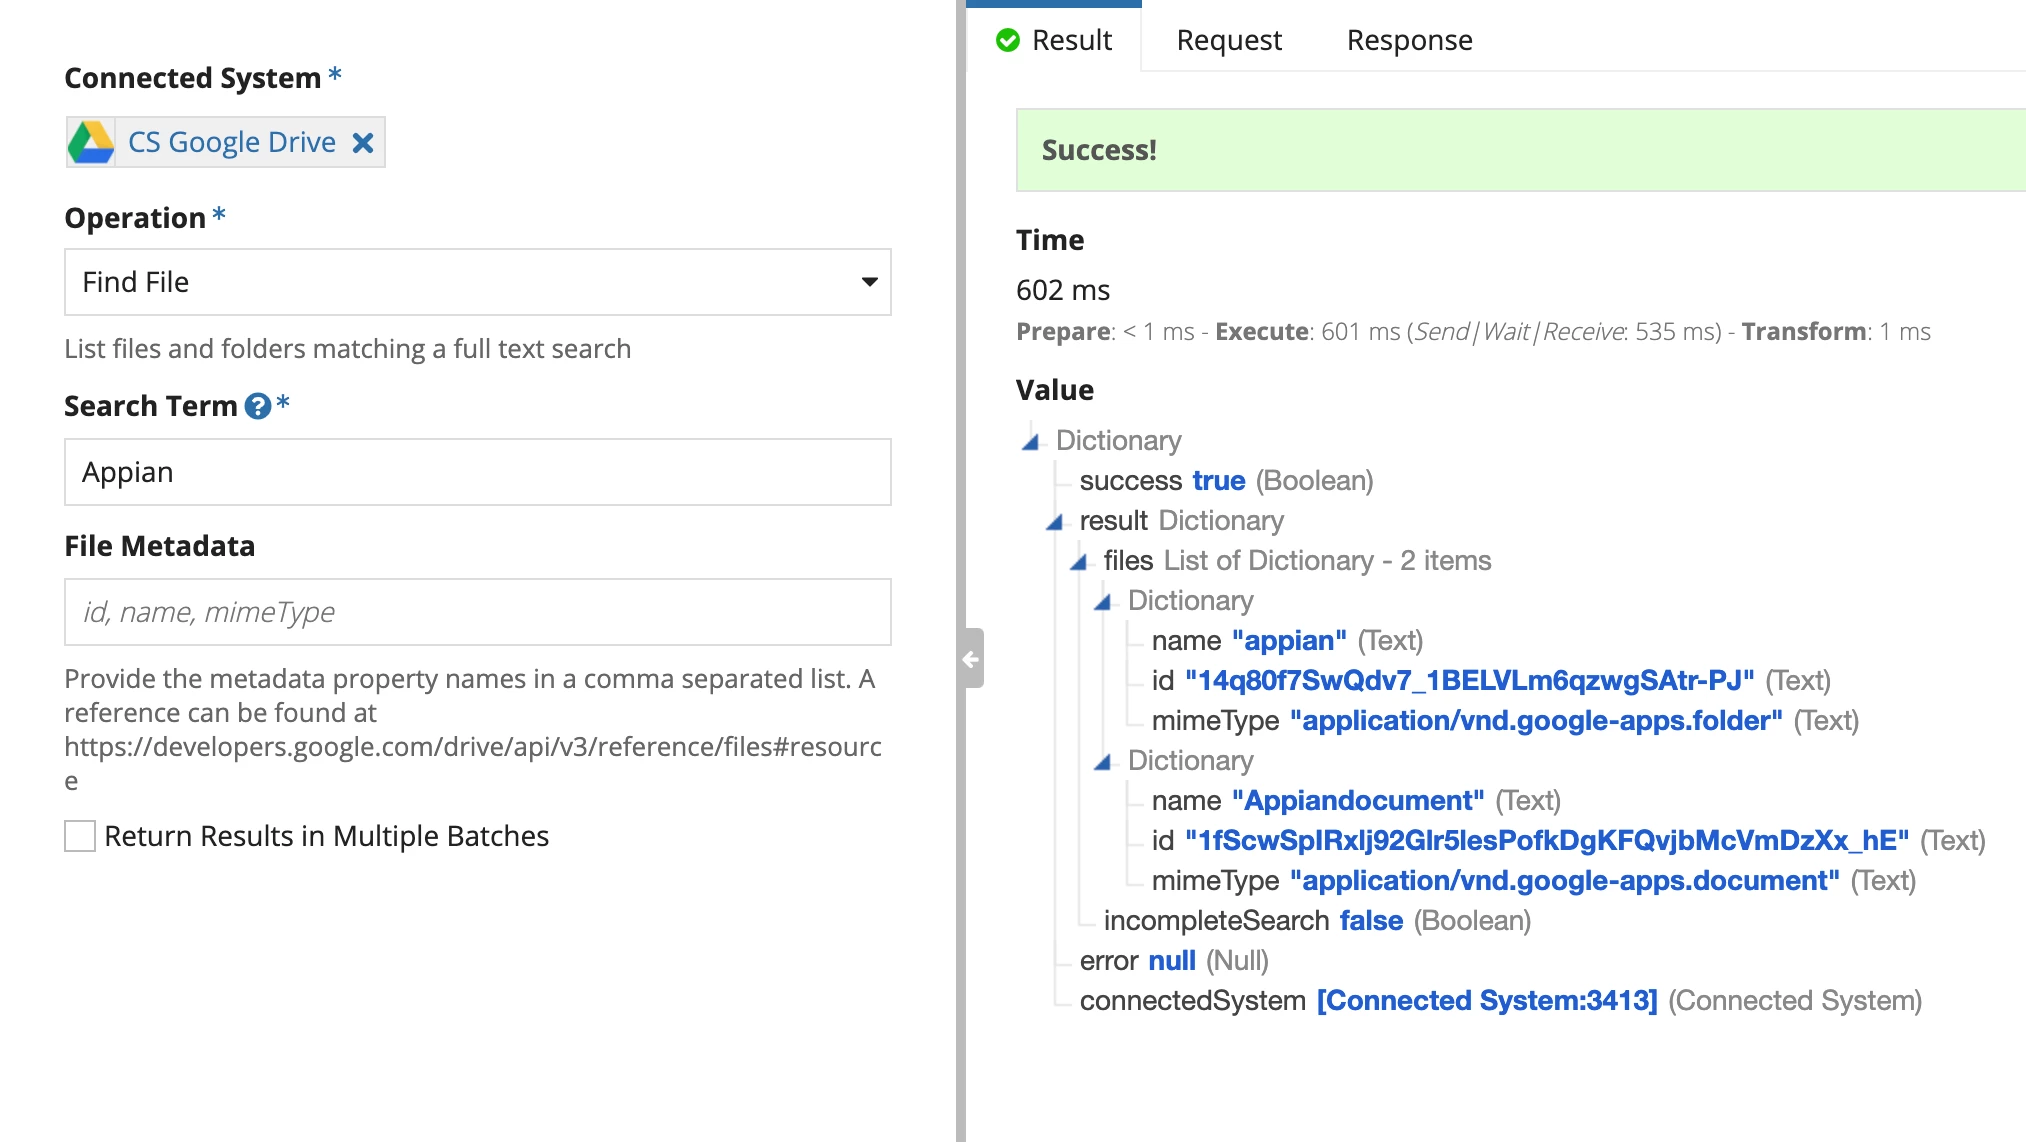Screen dimensions: 2026x1142
Task: Collapse the top-level Dictionary node
Action: (1031, 441)
